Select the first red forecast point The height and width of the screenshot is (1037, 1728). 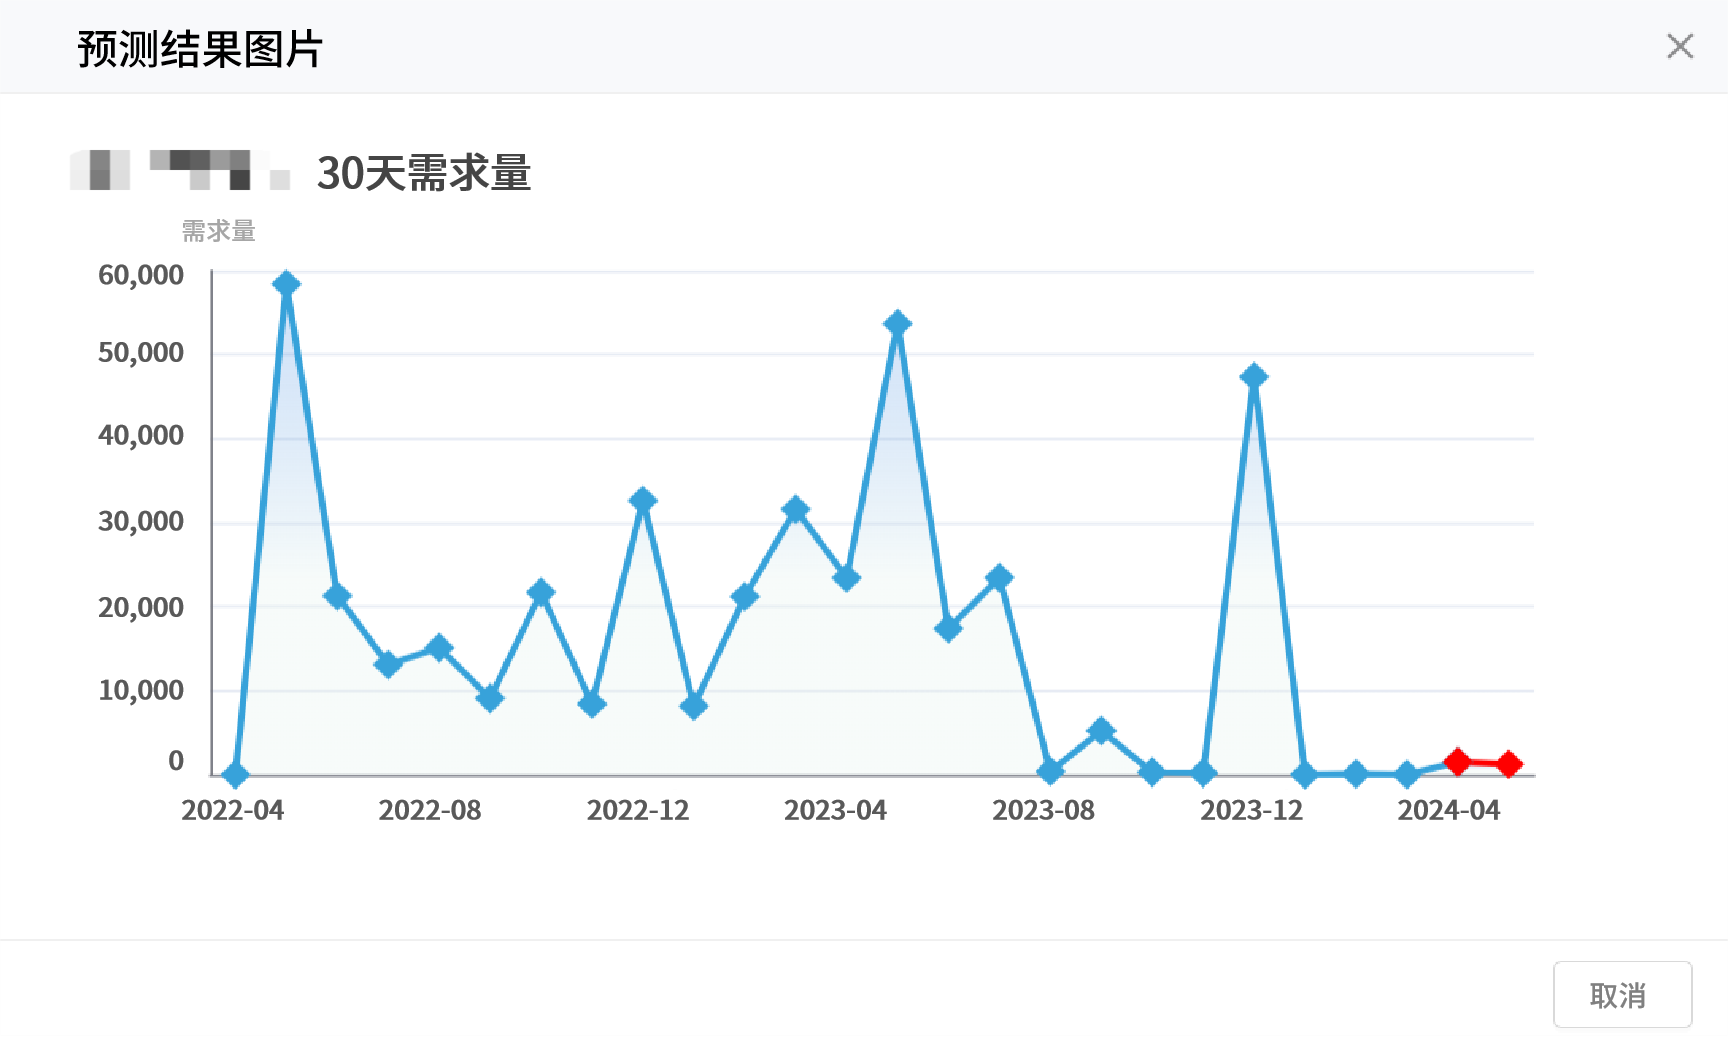coord(1457,762)
